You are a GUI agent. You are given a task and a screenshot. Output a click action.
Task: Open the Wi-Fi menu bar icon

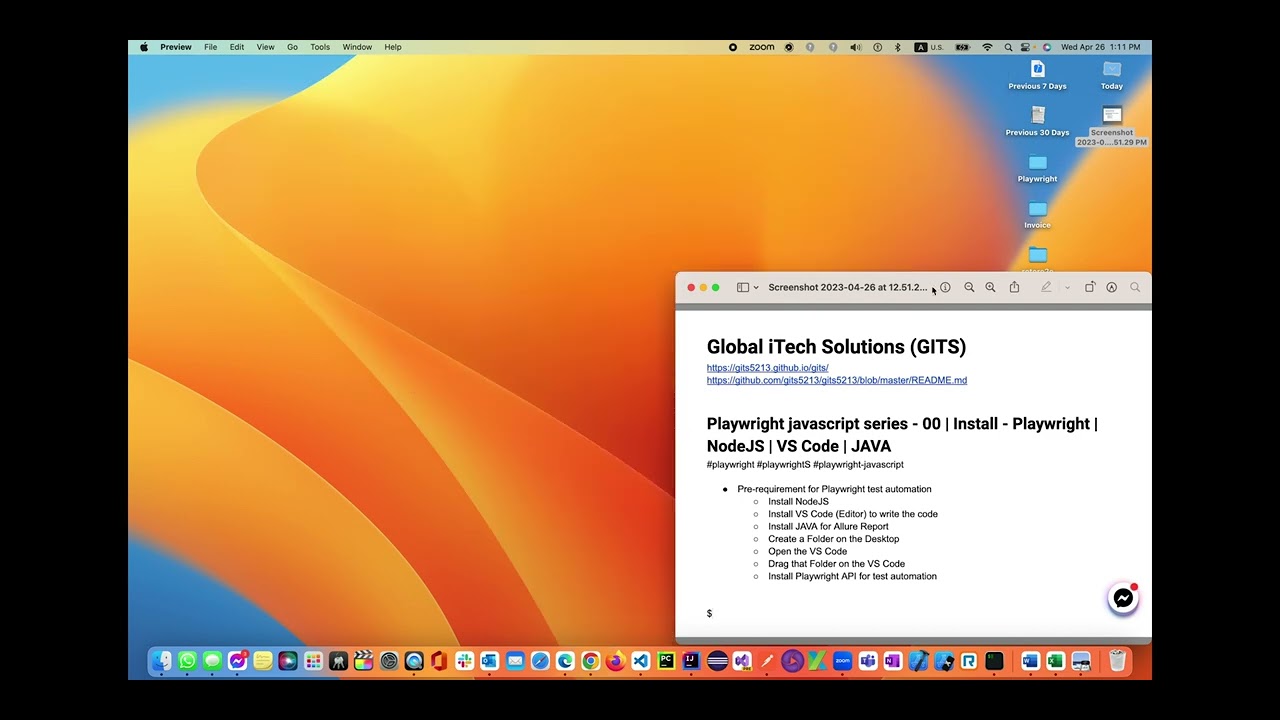987,47
